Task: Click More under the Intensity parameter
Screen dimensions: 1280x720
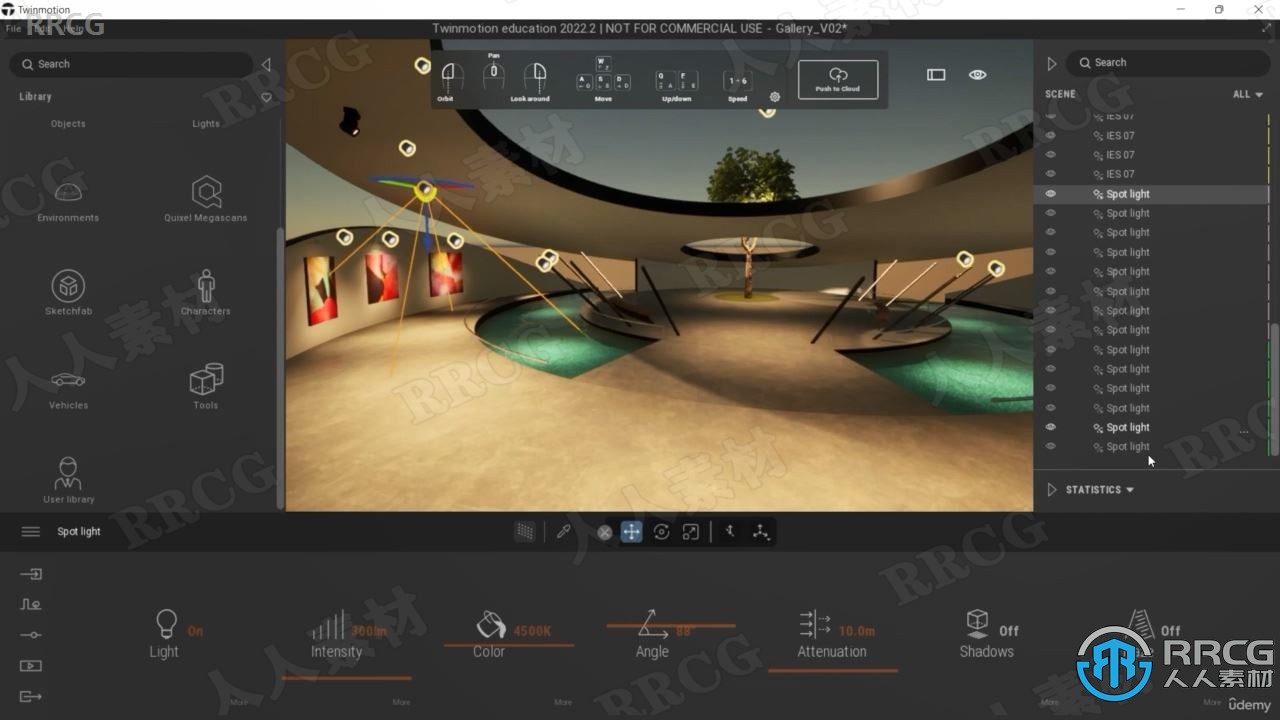Action: [x=401, y=702]
